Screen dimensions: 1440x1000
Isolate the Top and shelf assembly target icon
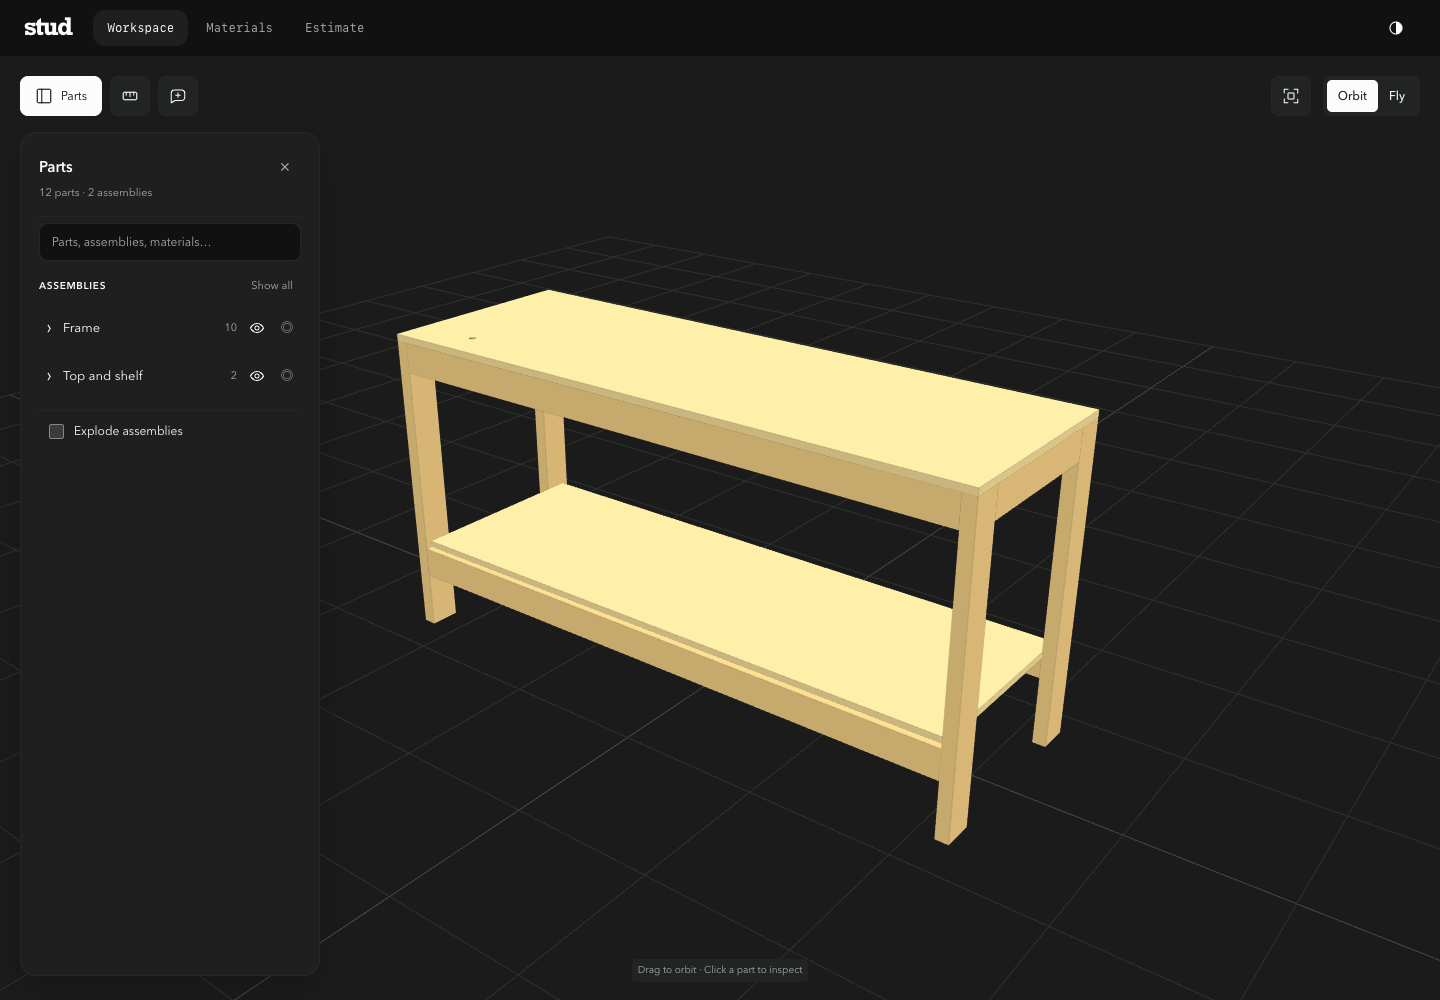(287, 376)
